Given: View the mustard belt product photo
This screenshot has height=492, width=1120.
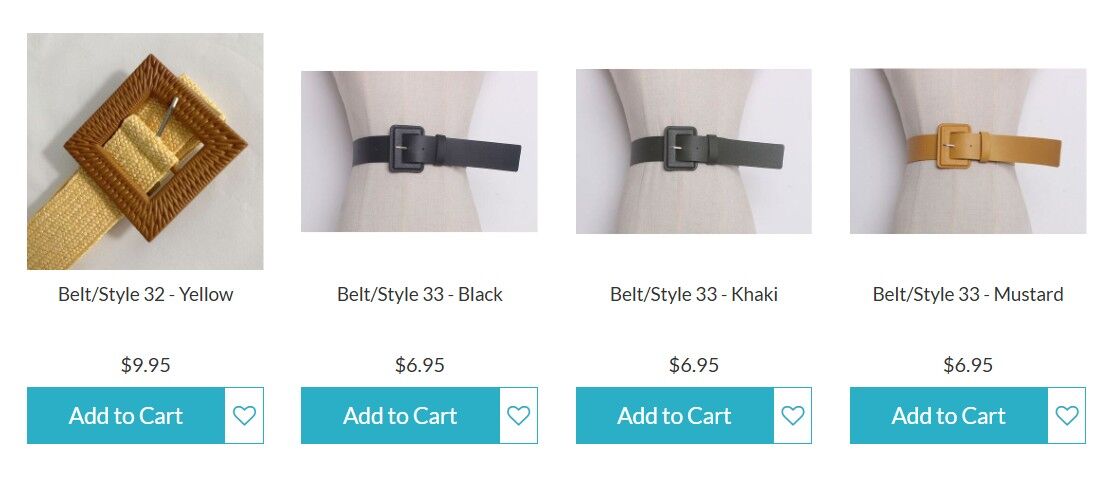Looking at the screenshot, I should tap(968, 151).
